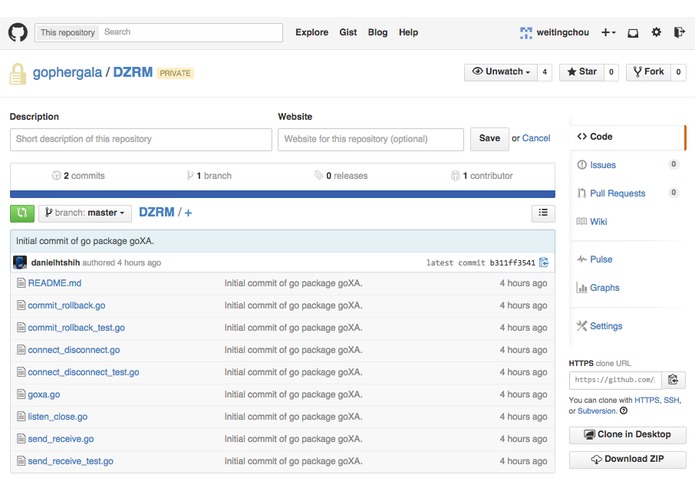Open Explore in the top navigation
The image size is (695, 494).
[x=312, y=32]
